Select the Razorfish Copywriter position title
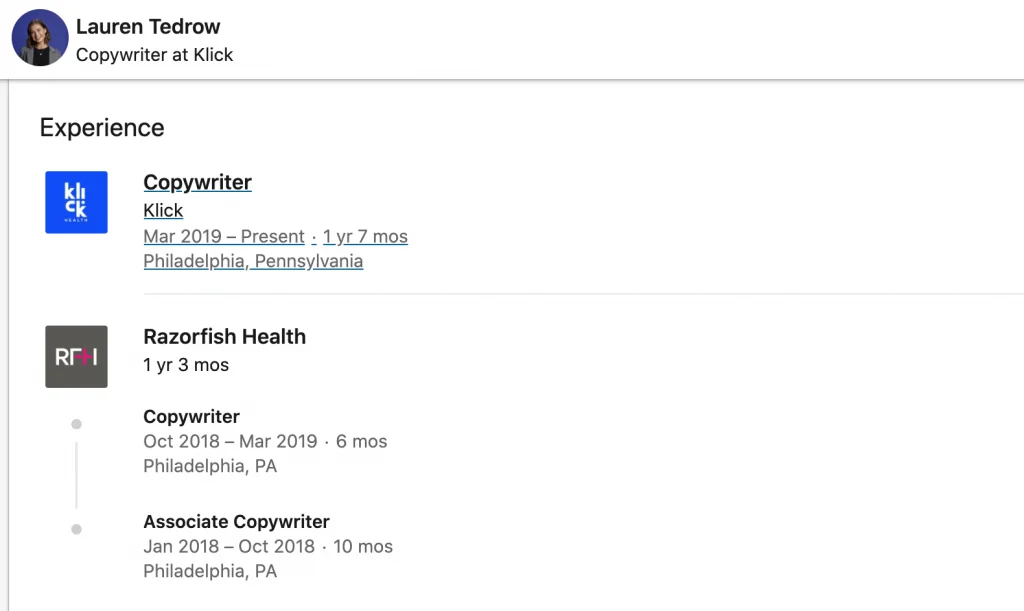Viewport: 1024px width, 611px height. click(x=191, y=417)
